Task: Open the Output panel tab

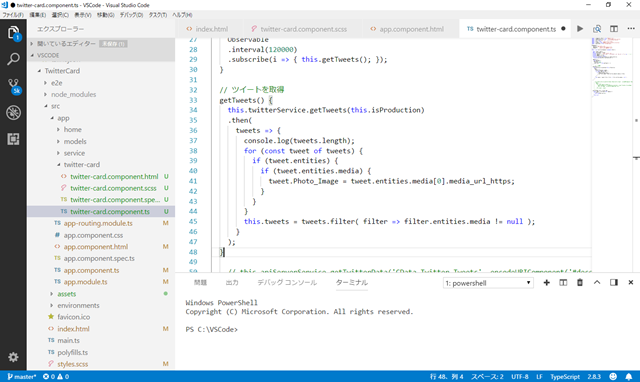Action: pos(232,282)
